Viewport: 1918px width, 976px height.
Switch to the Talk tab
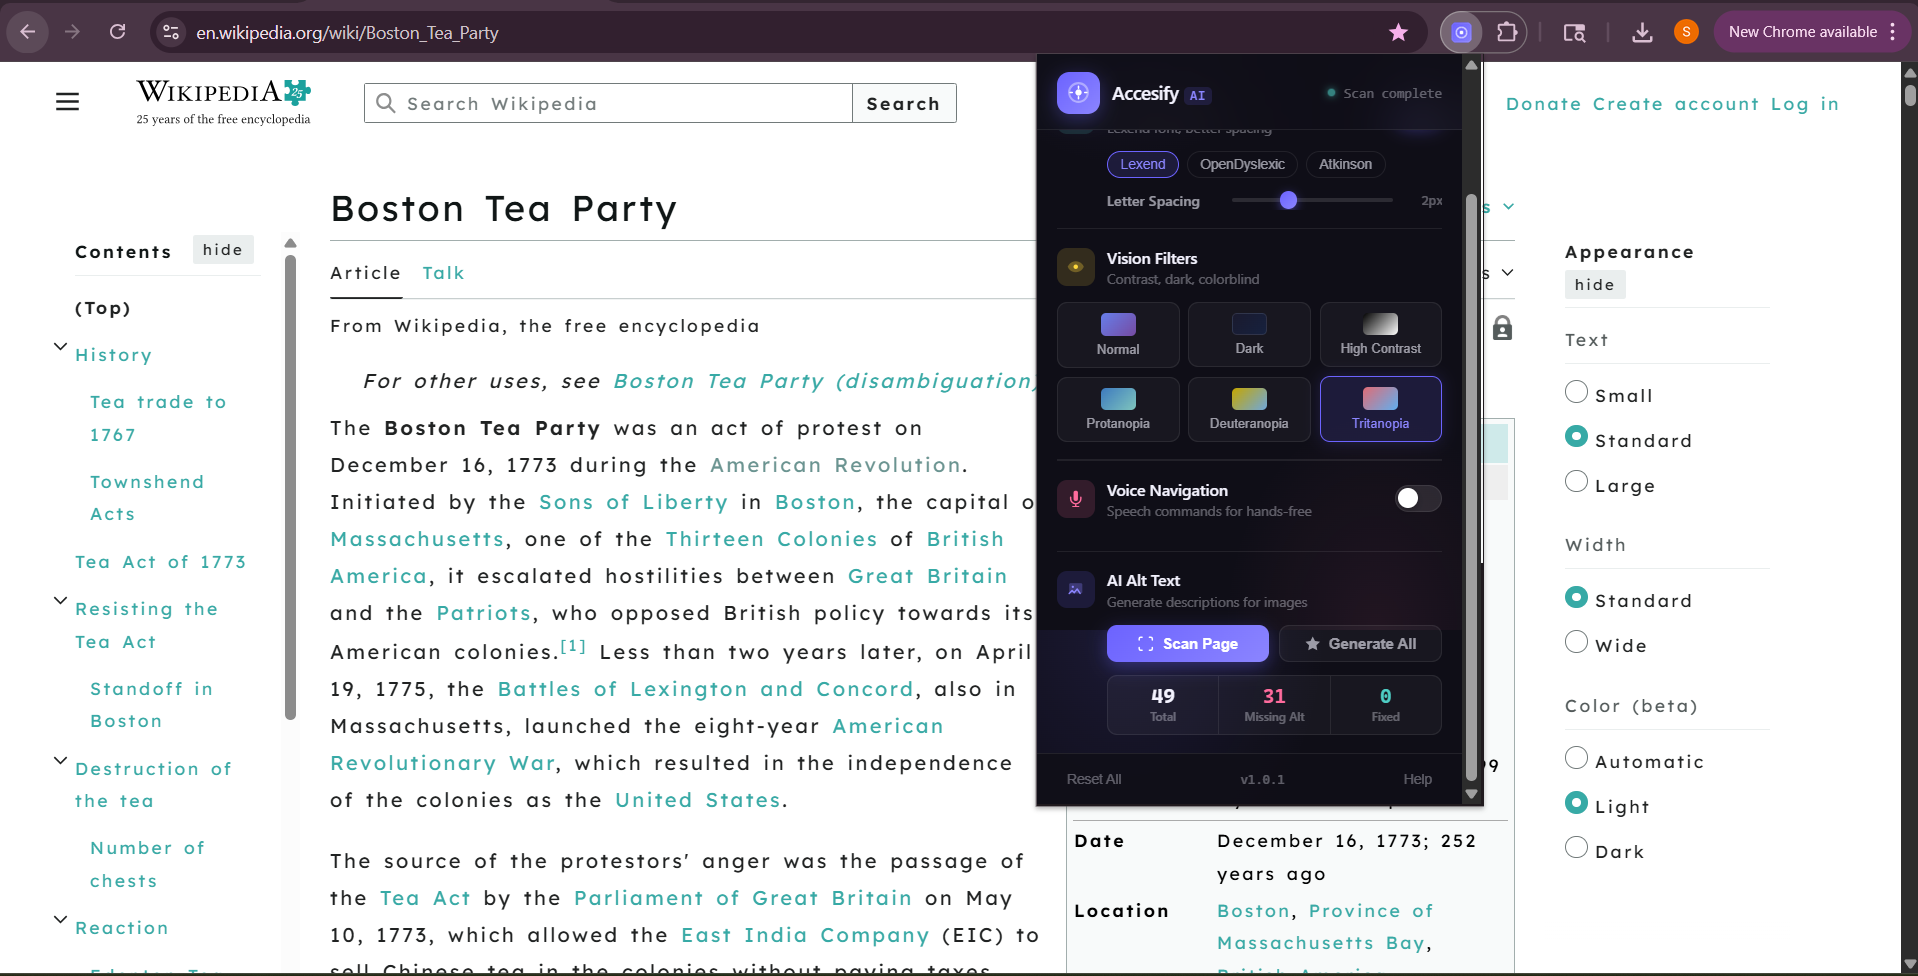[444, 273]
